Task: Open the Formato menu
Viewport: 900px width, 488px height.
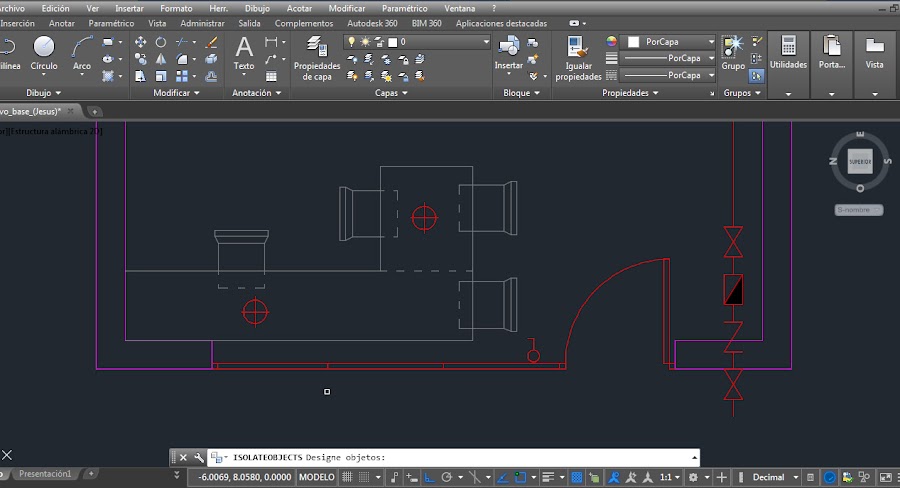Action: click(x=176, y=8)
